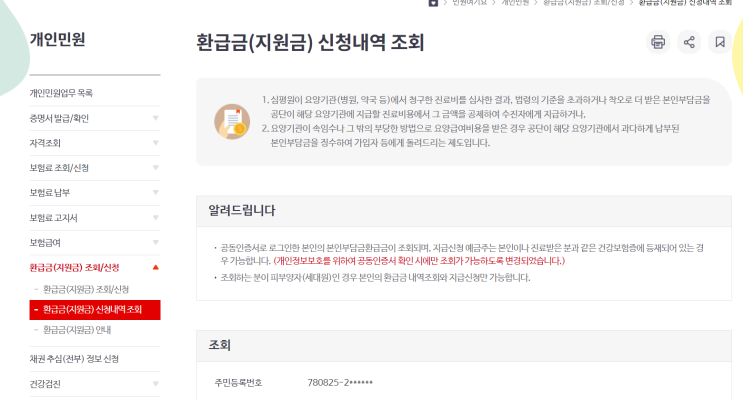Expand the 보험급여 sidebar menu
Screen dimensions: 743x400
(x=95, y=243)
